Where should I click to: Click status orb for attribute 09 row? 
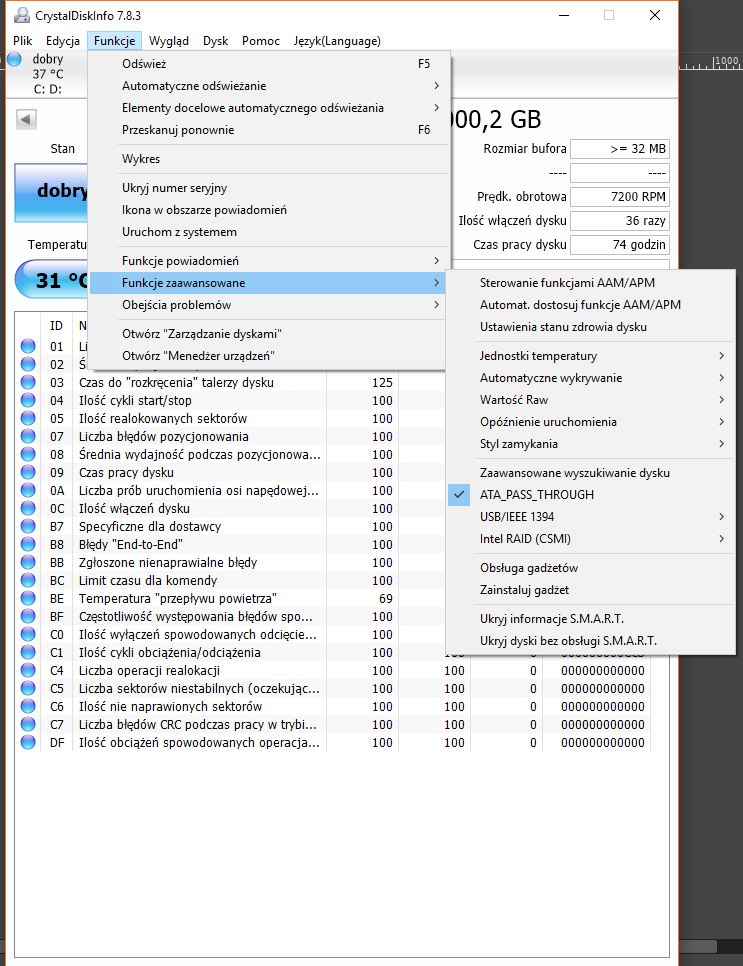(28, 473)
